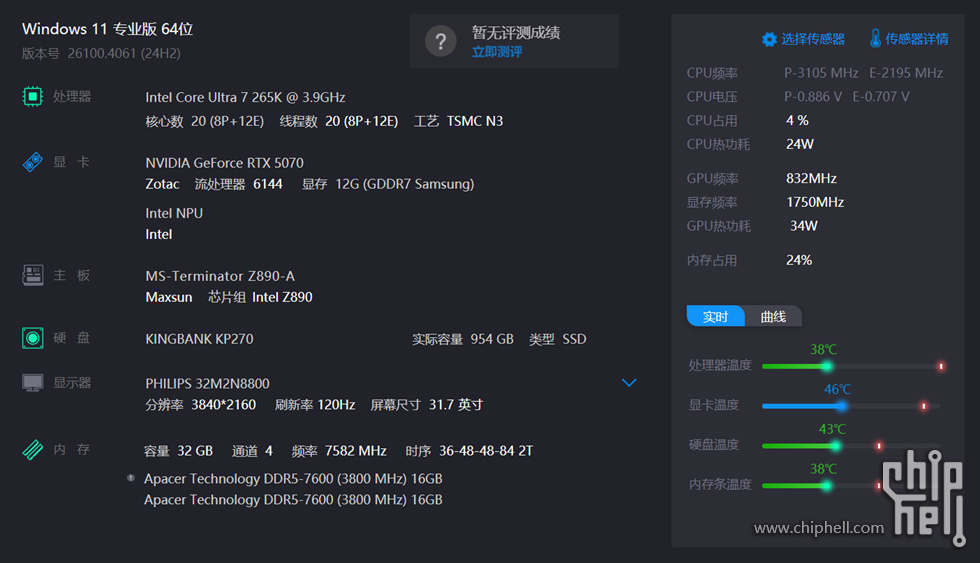Screen dimensions: 980x563
Task: Select the text Intel Core Ultra 7 265K @ 3.9GHz
Action: click(x=245, y=97)
